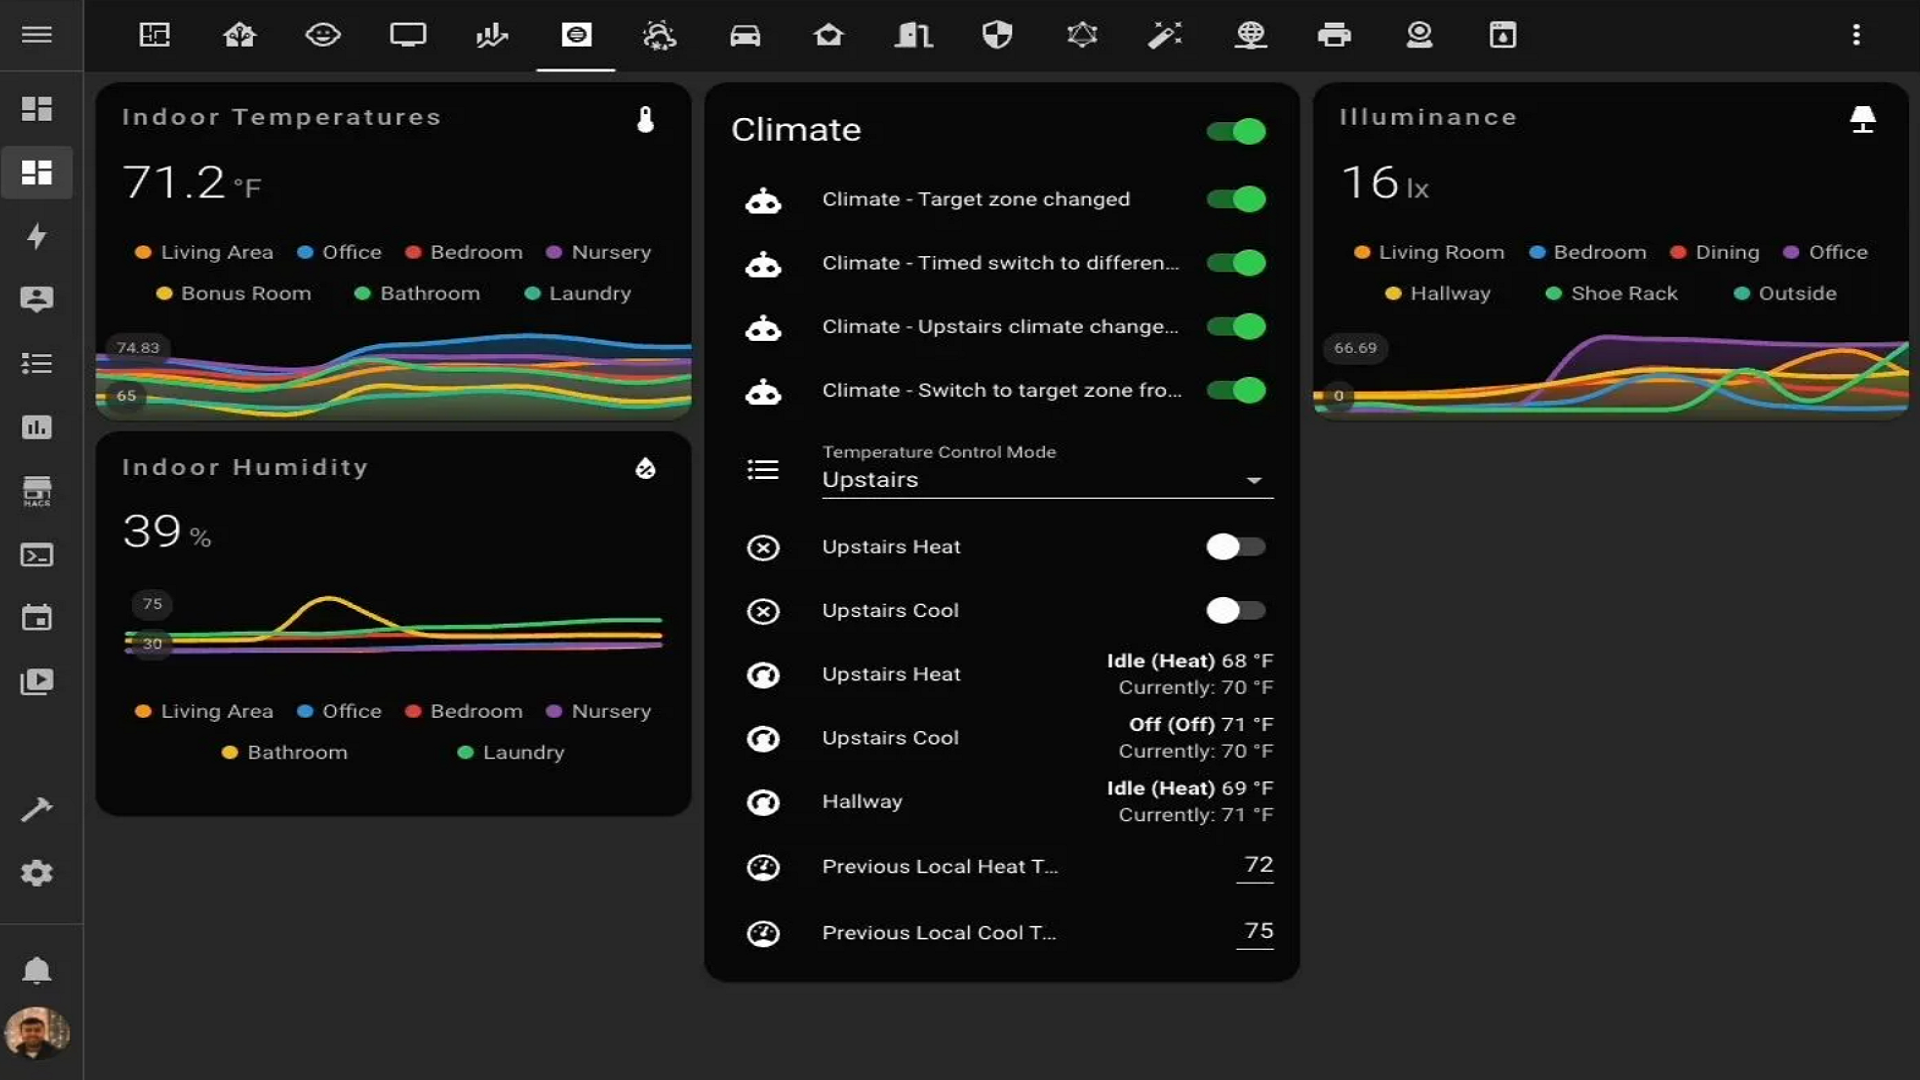Open Developer Tools hammer icon
The image size is (1920, 1080).
click(37, 809)
